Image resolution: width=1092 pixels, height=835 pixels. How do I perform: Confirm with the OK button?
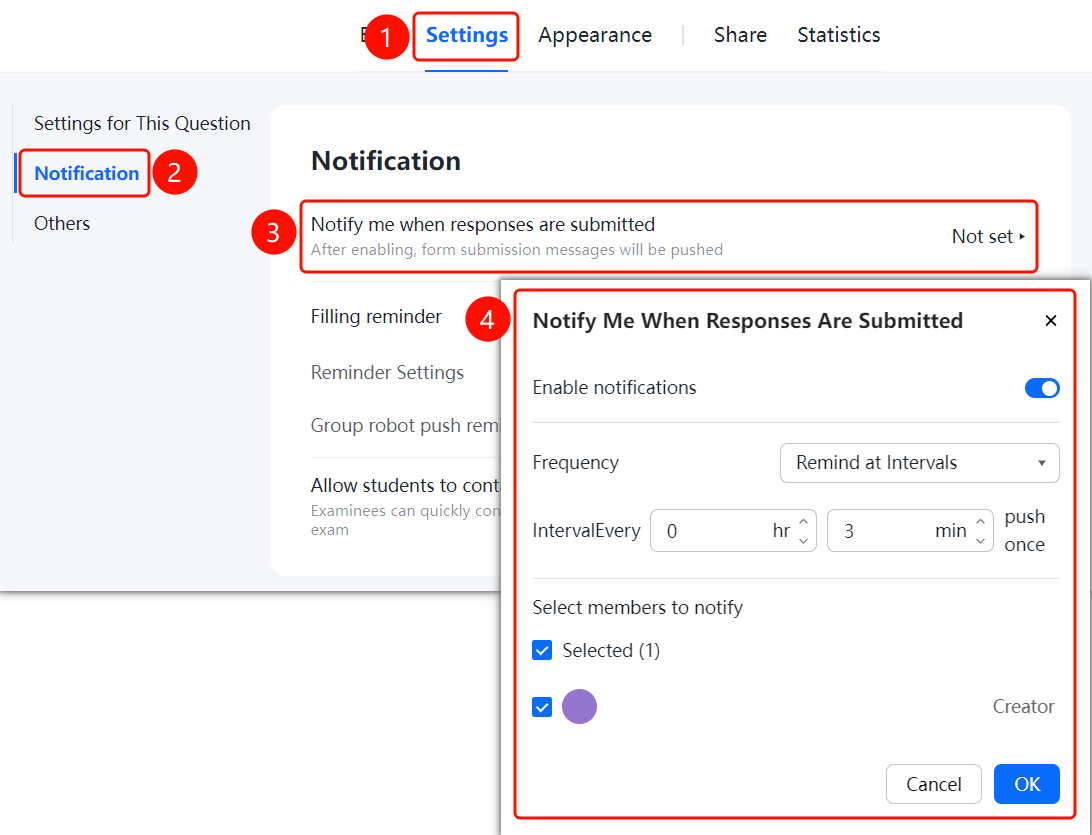pos(1027,784)
